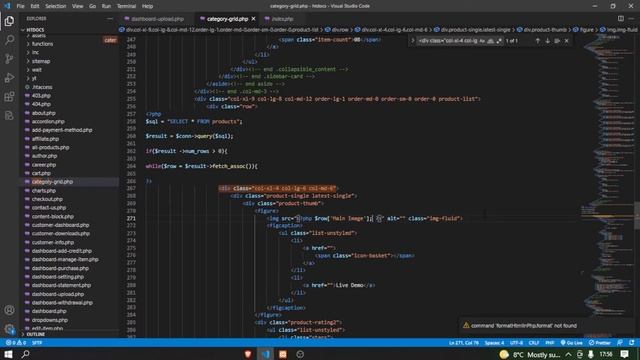This screenshot has height=360, width=640.
Task: Switch to dashboard-upload.php tab
Action: tap(157, 19)
